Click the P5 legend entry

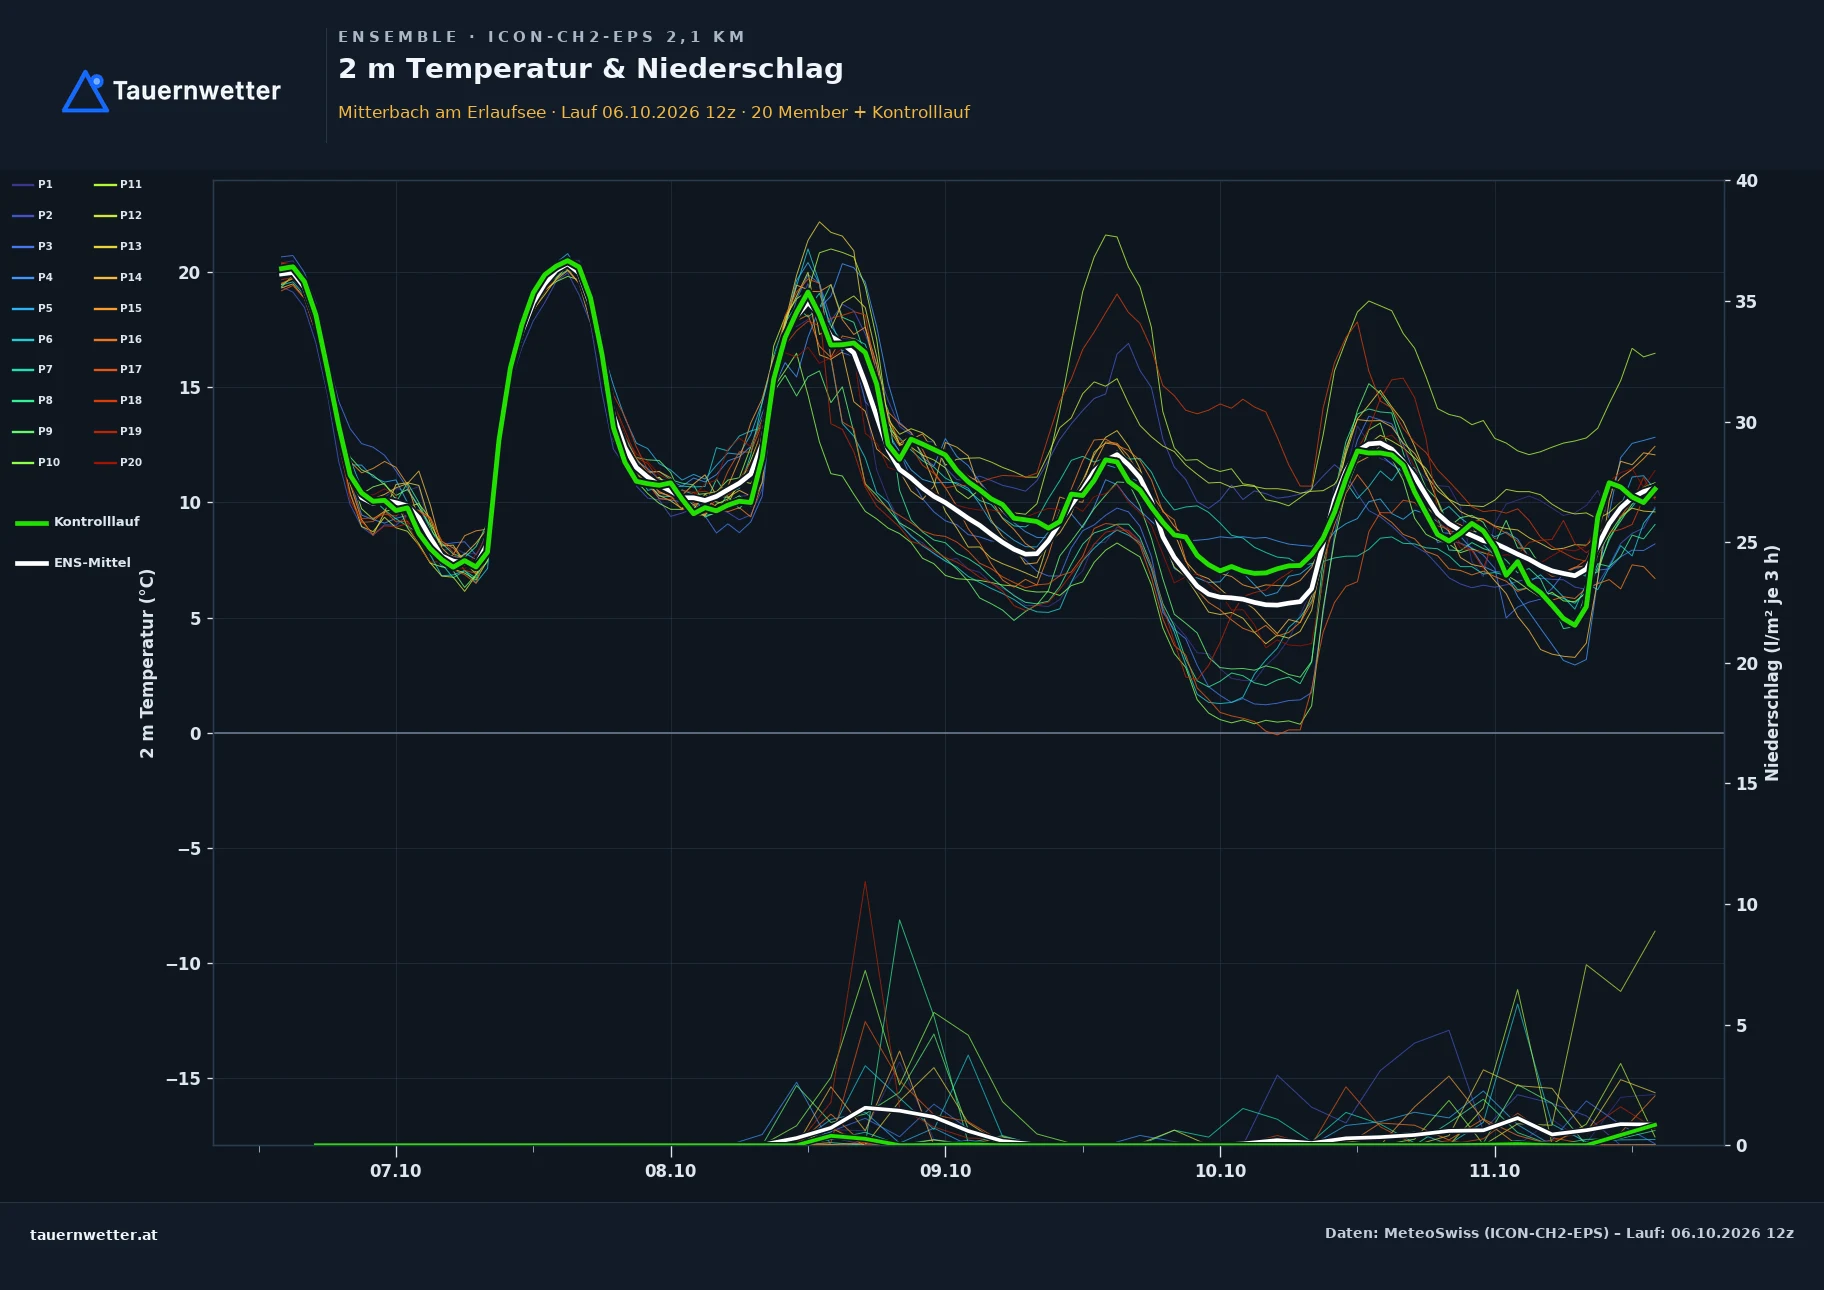(33, 308)
